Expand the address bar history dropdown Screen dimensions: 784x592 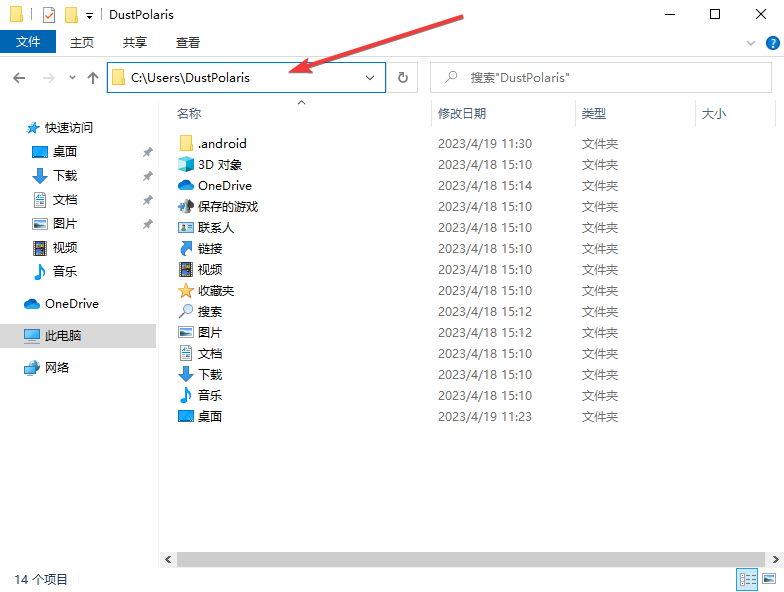pyautogui.click(x=370, y=78)
